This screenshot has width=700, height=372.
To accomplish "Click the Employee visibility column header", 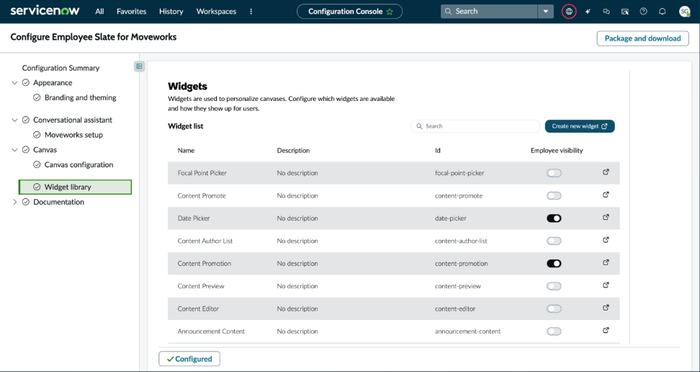I will click(557, 150).
